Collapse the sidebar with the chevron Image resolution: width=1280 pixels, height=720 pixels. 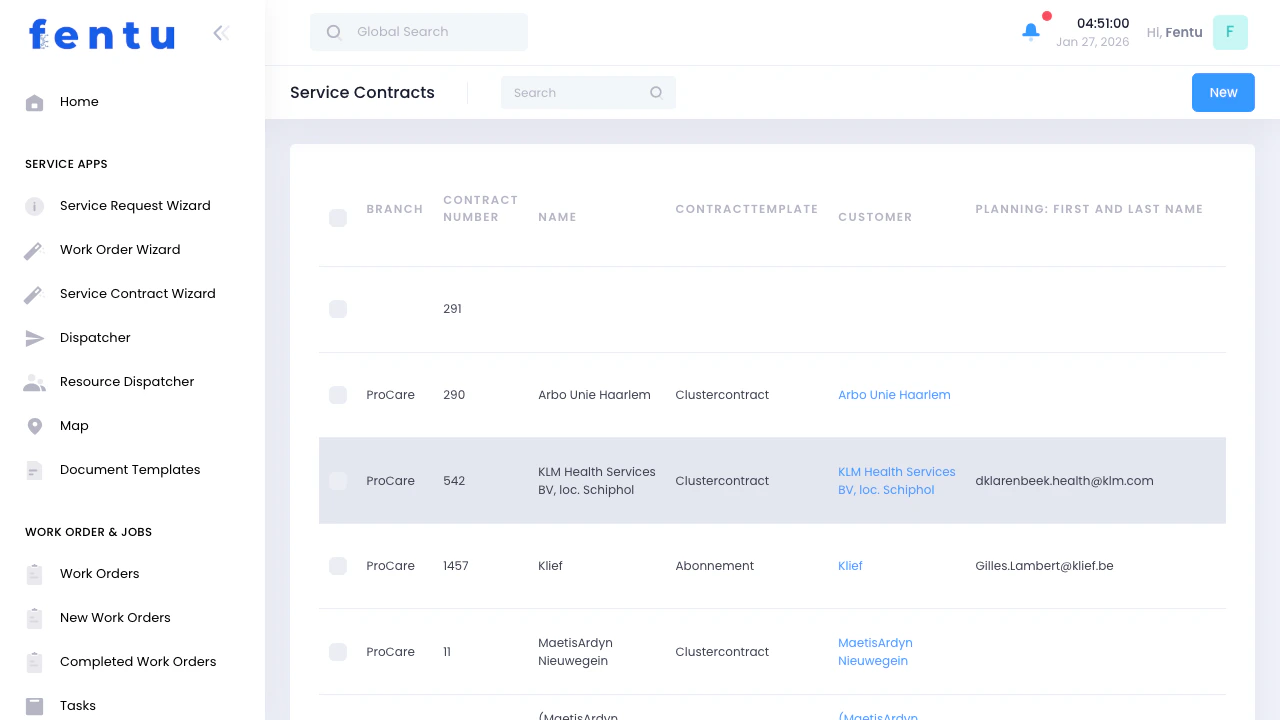point(220,32)
